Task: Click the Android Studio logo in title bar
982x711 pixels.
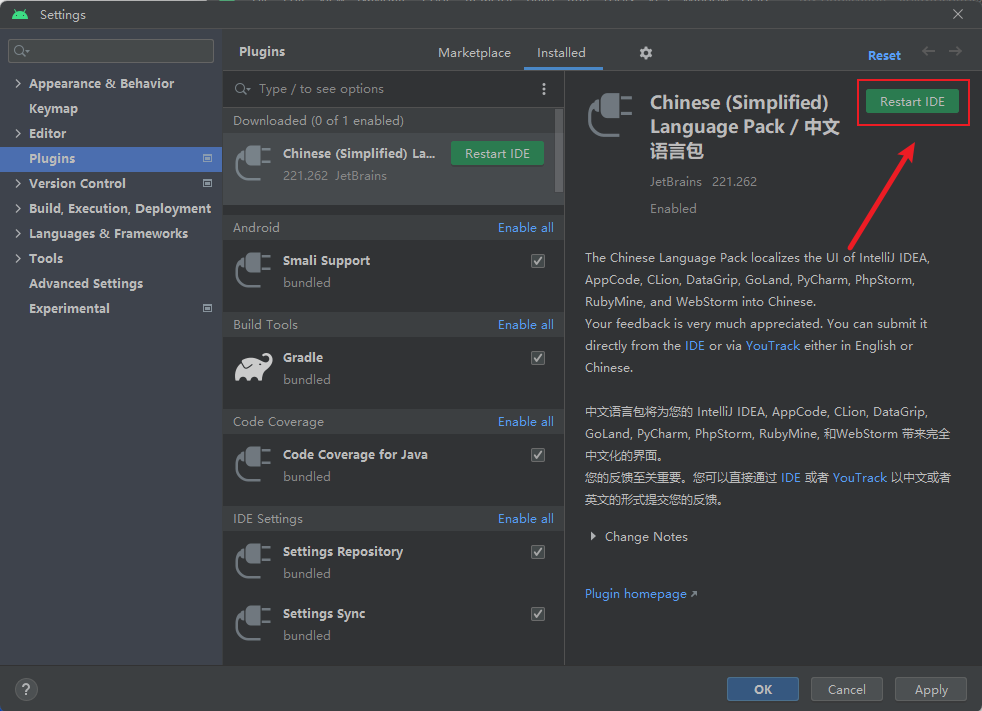Action: point(20,14)
